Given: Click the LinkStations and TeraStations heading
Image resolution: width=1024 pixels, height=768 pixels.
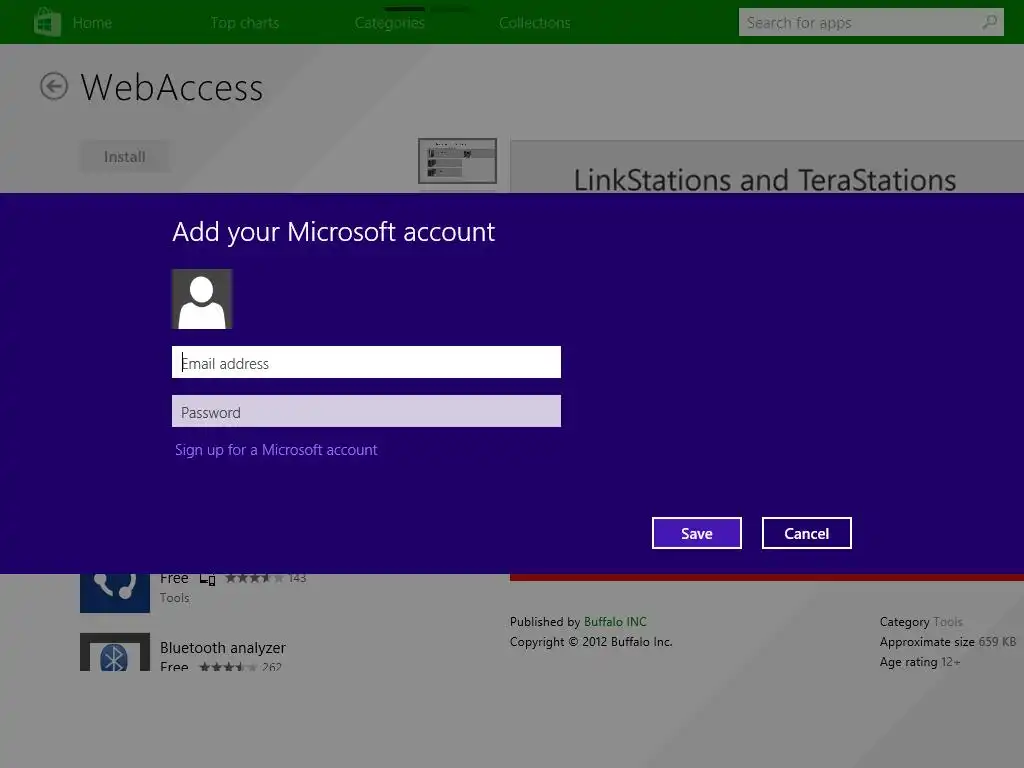Looking at the screenshot, I should [x=765, y=180].
